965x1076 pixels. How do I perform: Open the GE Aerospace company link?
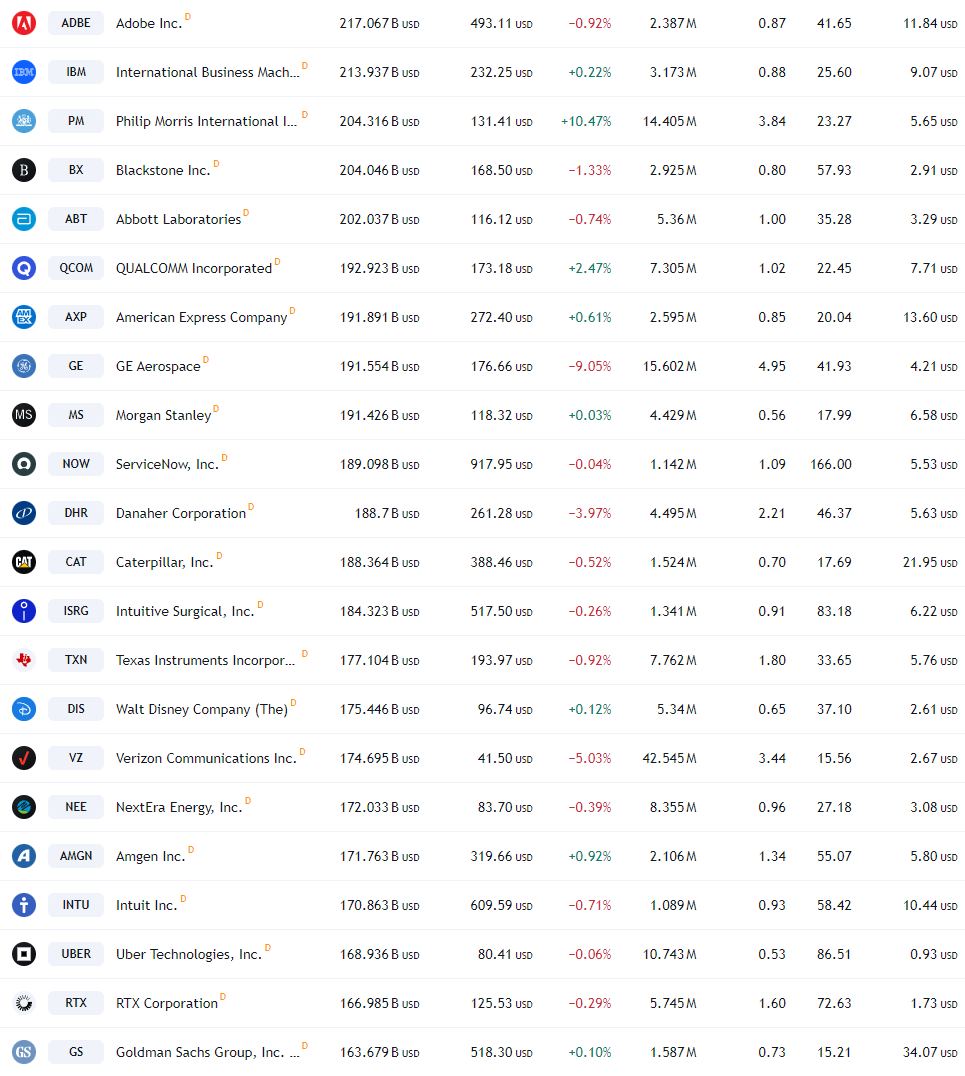[x=158, y=366]
